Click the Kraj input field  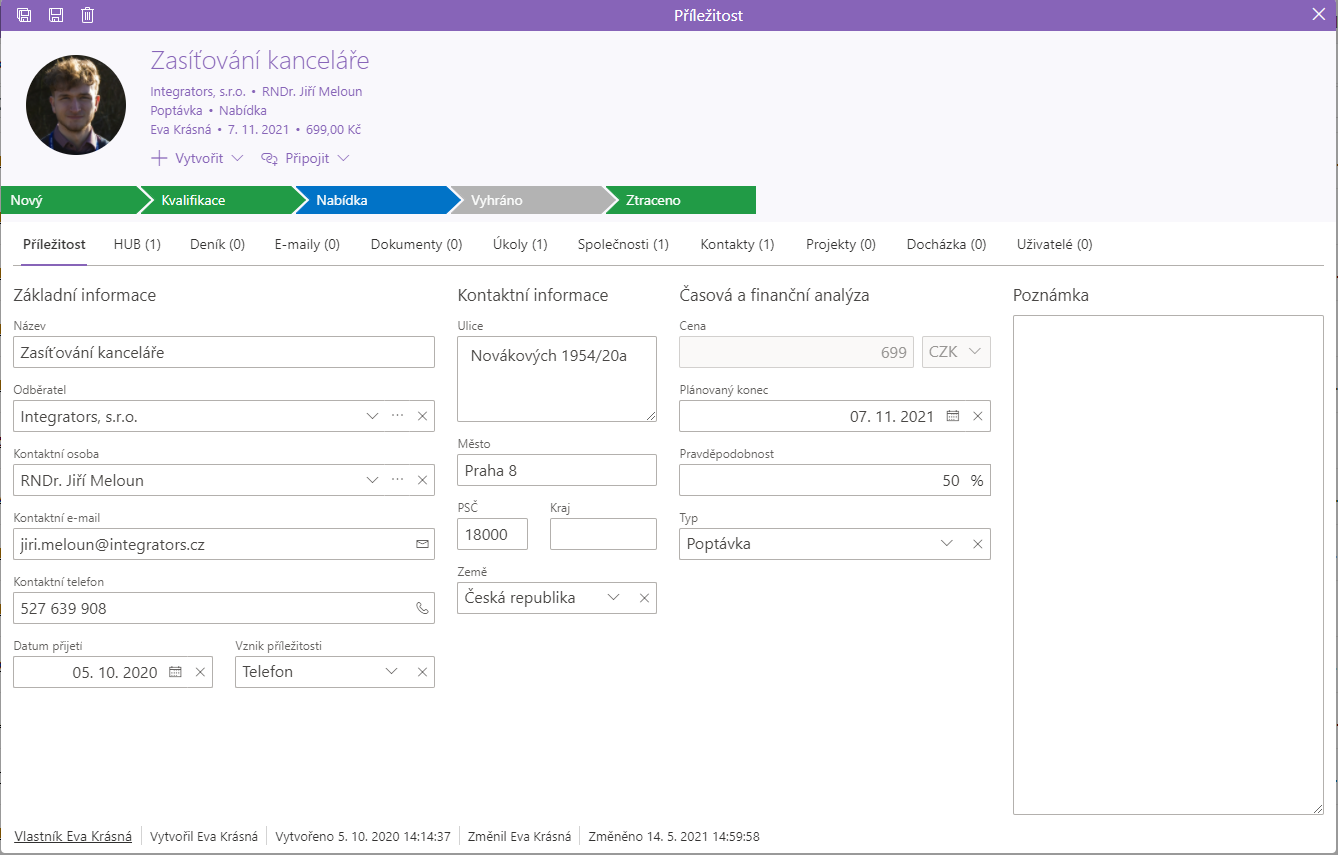pos(603,534)
